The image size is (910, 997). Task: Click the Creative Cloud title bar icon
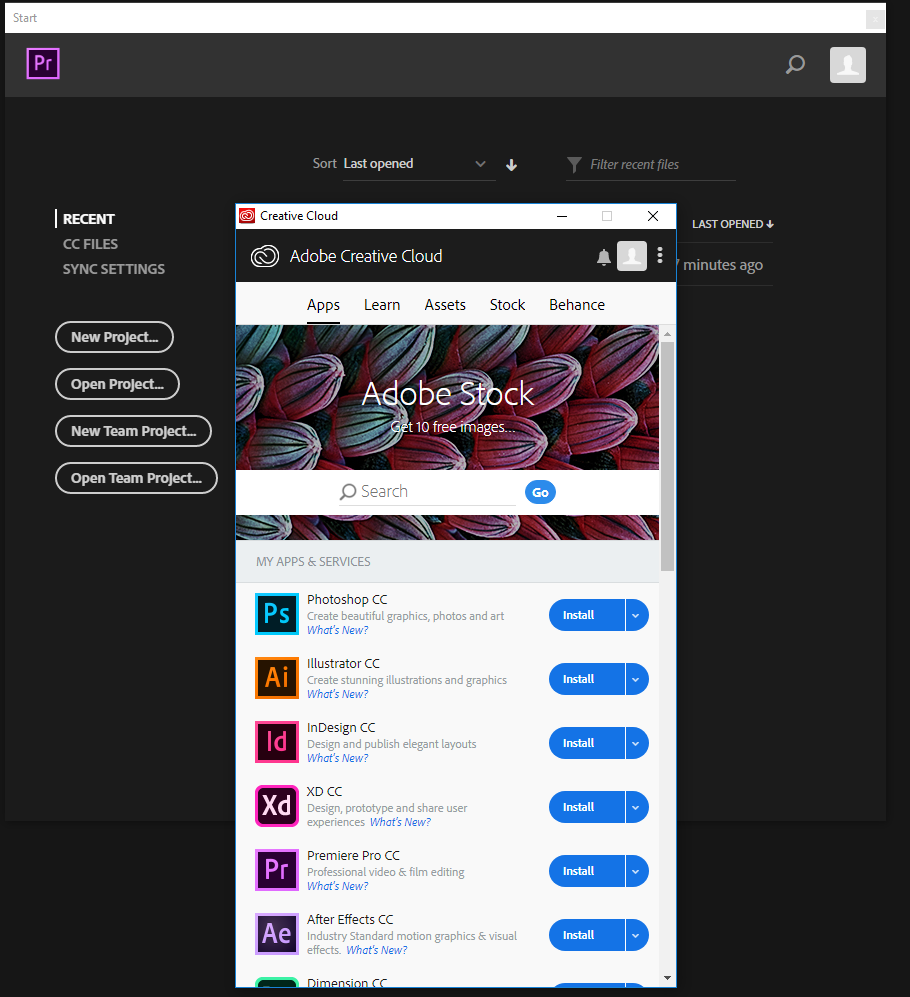(x=247, y=216)
